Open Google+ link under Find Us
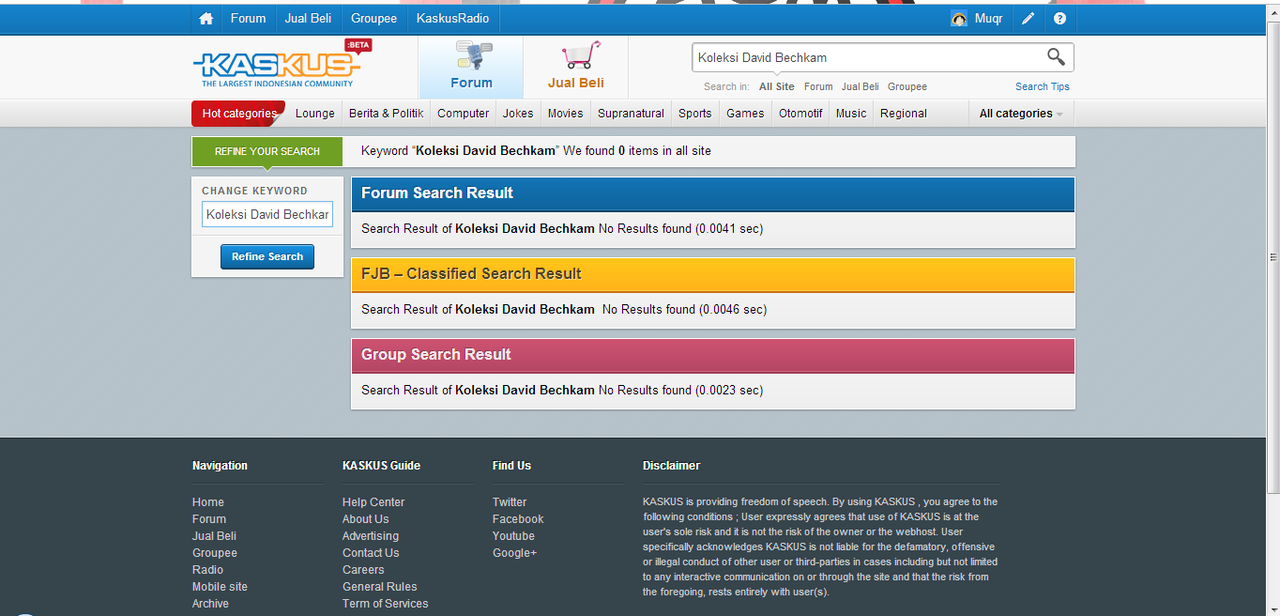The height and width of the screenshot is (616, 1280). [514, 553]
